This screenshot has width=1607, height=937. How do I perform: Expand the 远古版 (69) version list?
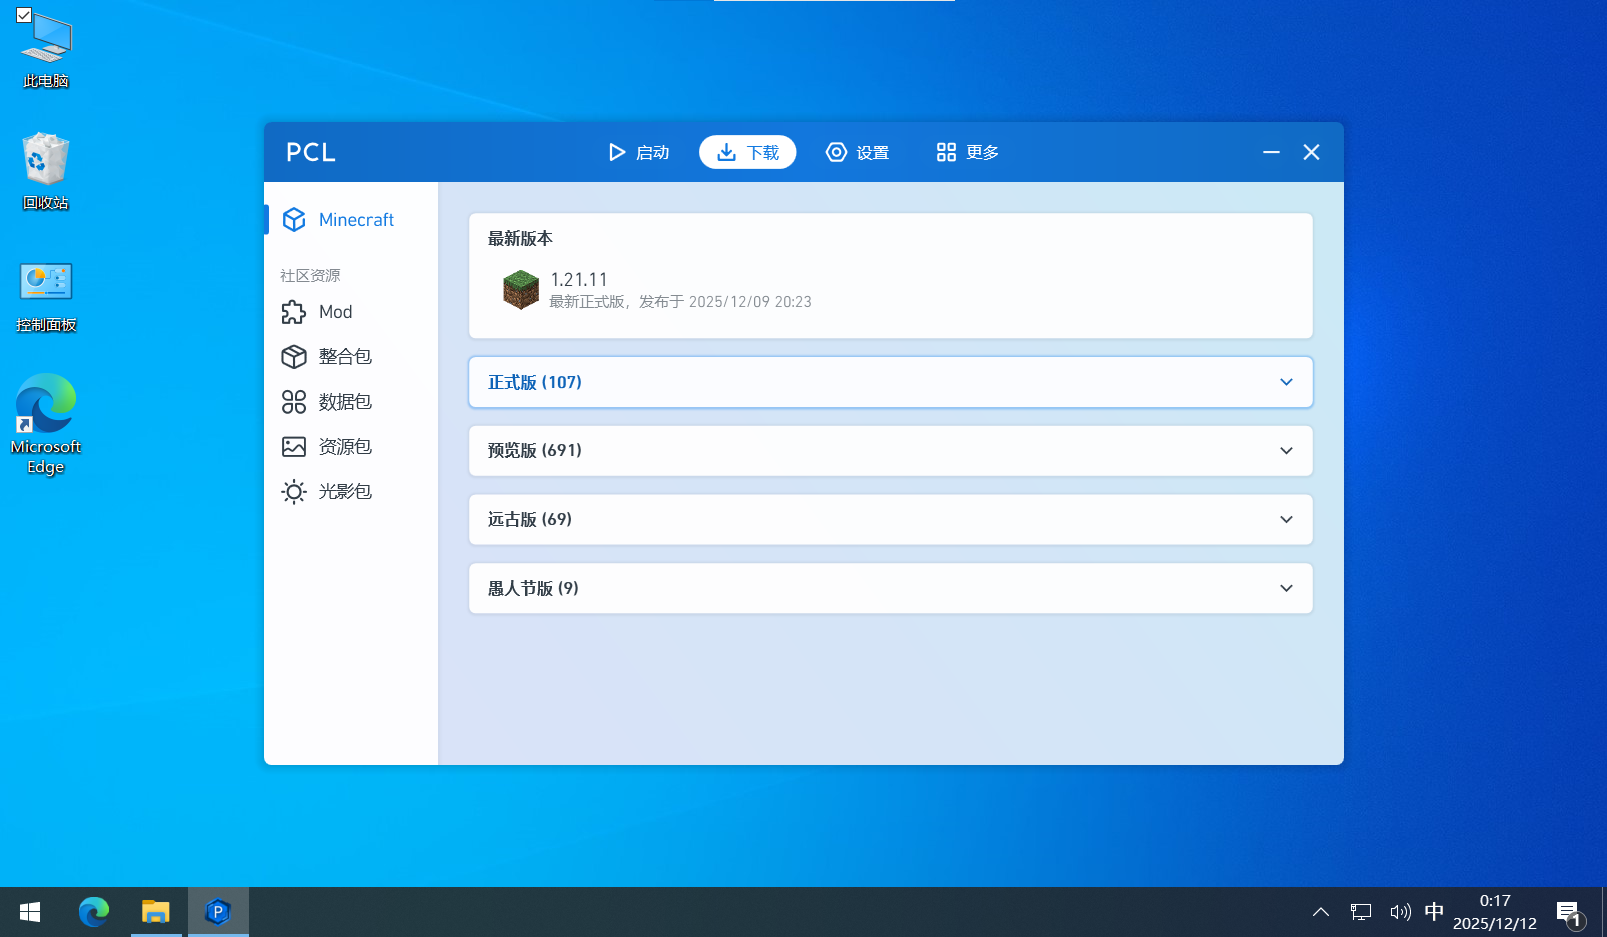890,520
